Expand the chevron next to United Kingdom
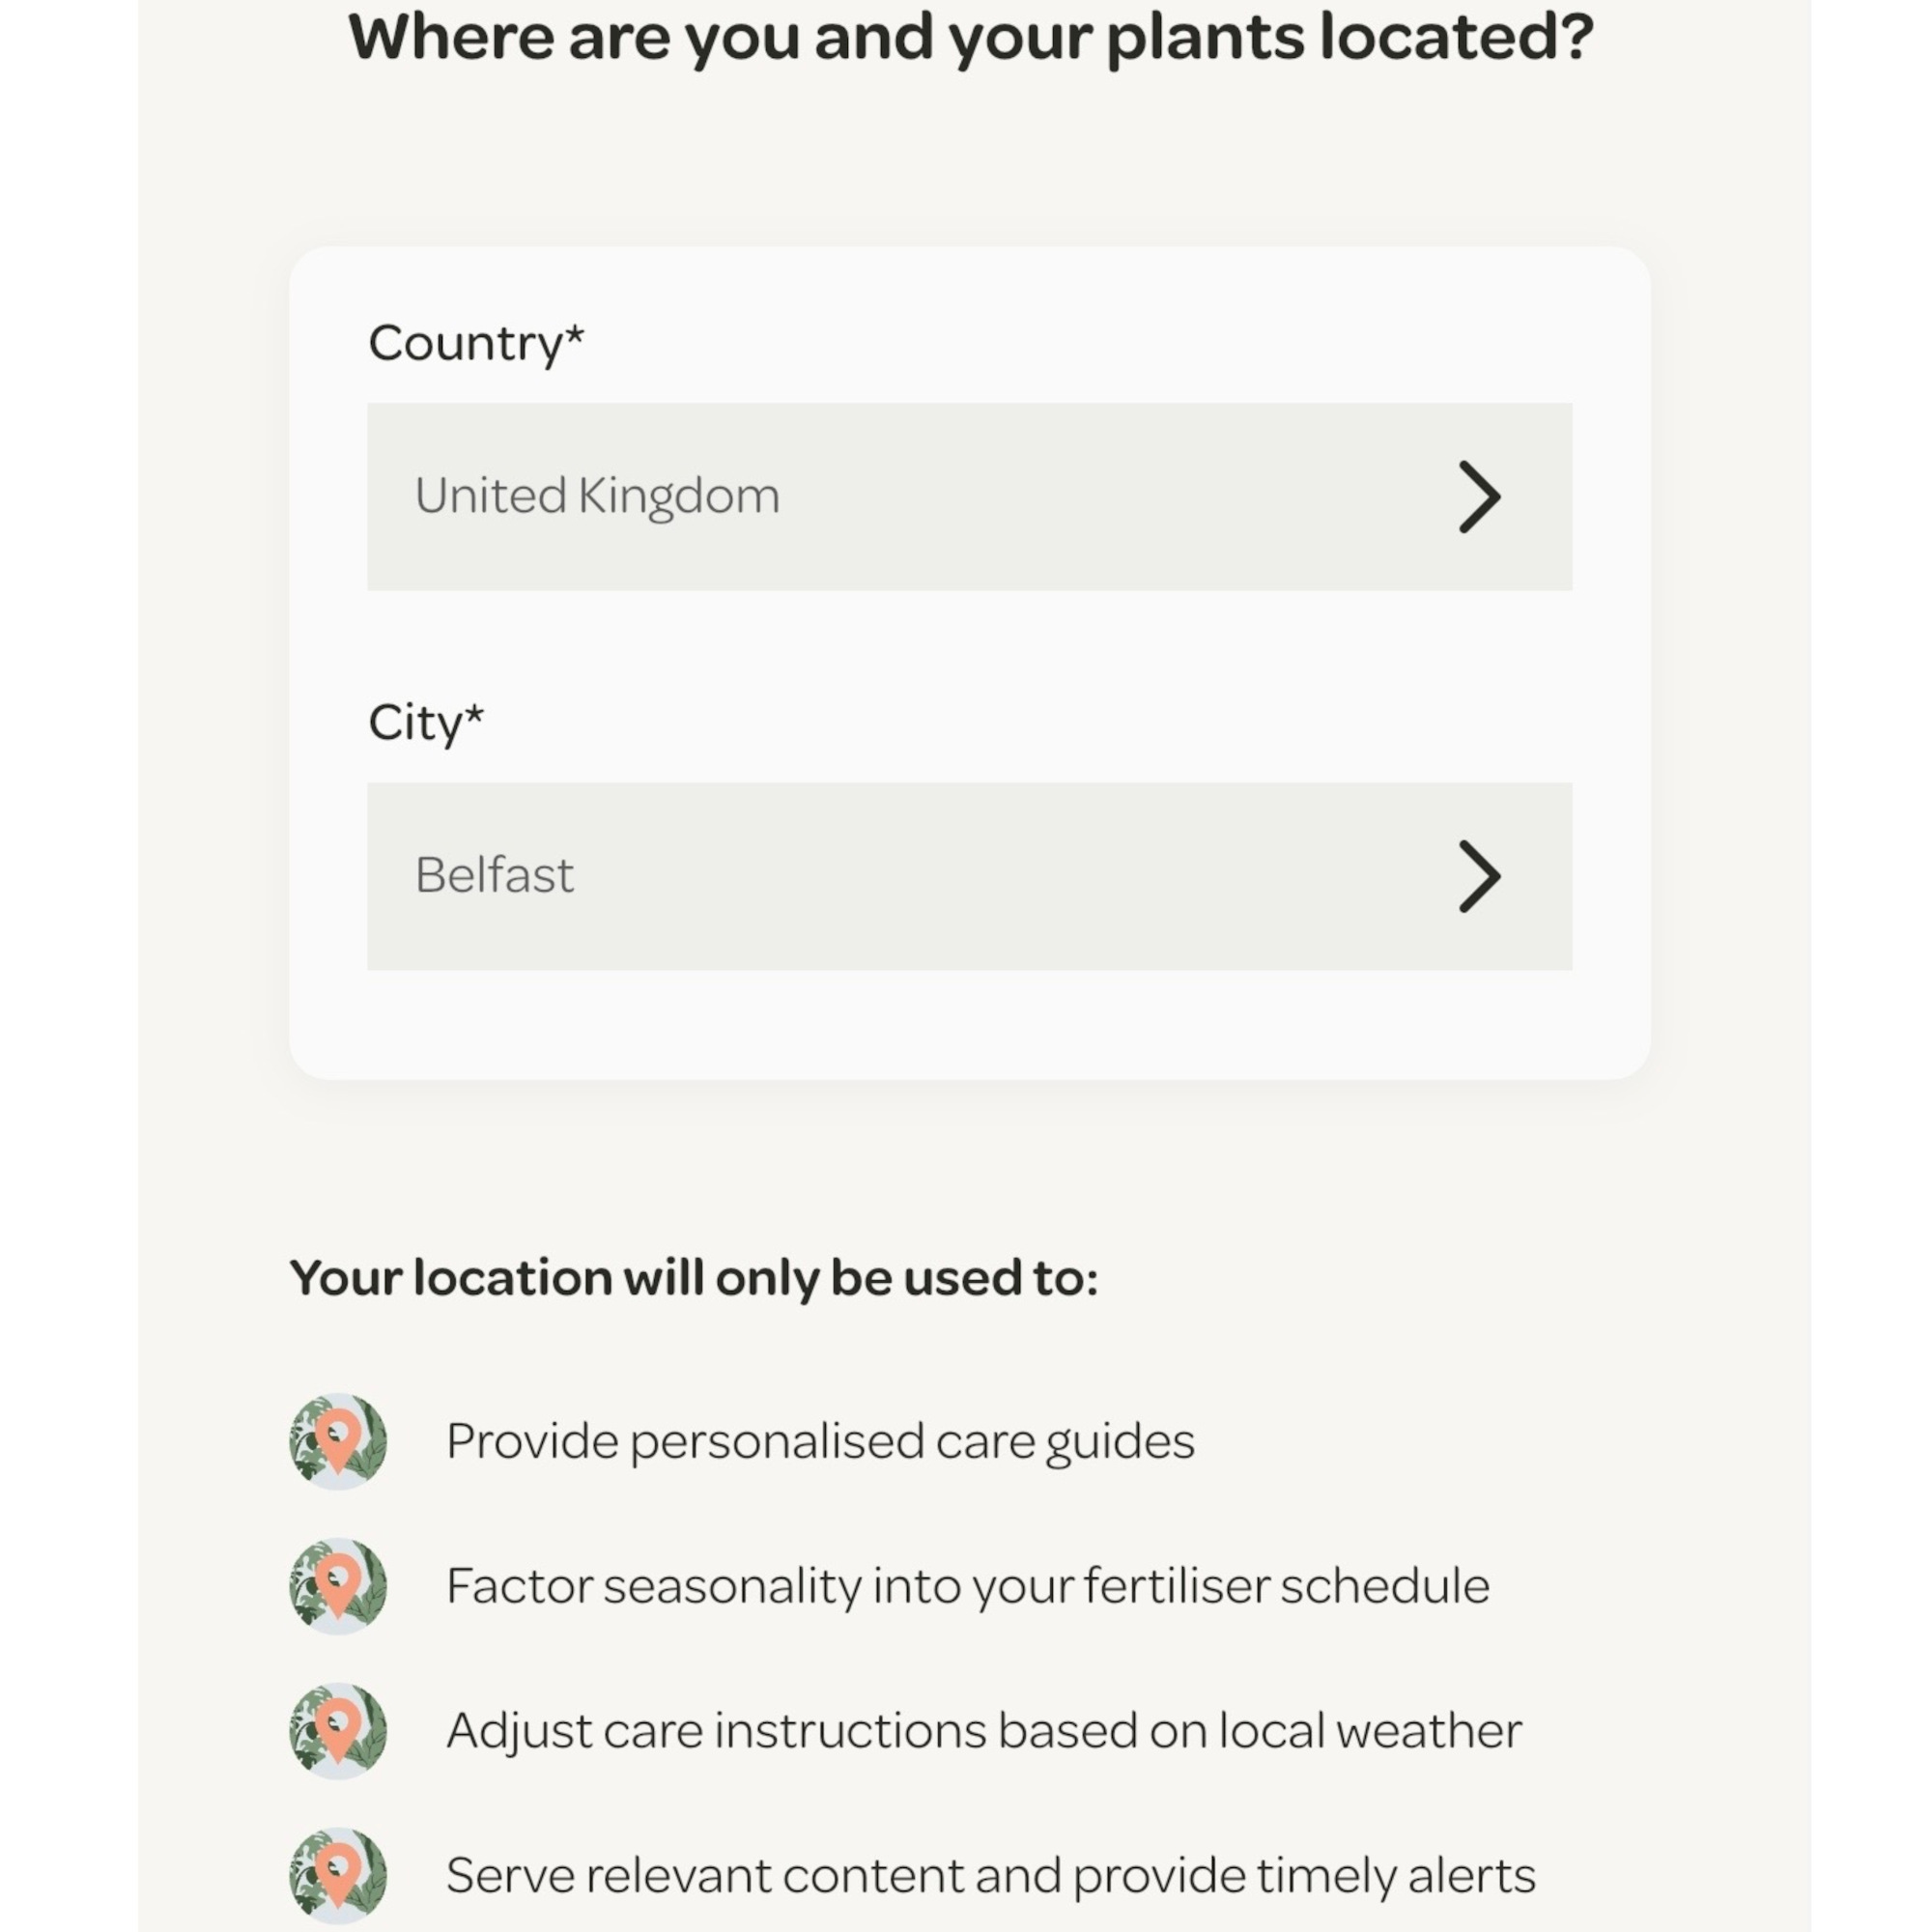The width and height of the screenshot is (1932, 1932). coord(1479,495)
